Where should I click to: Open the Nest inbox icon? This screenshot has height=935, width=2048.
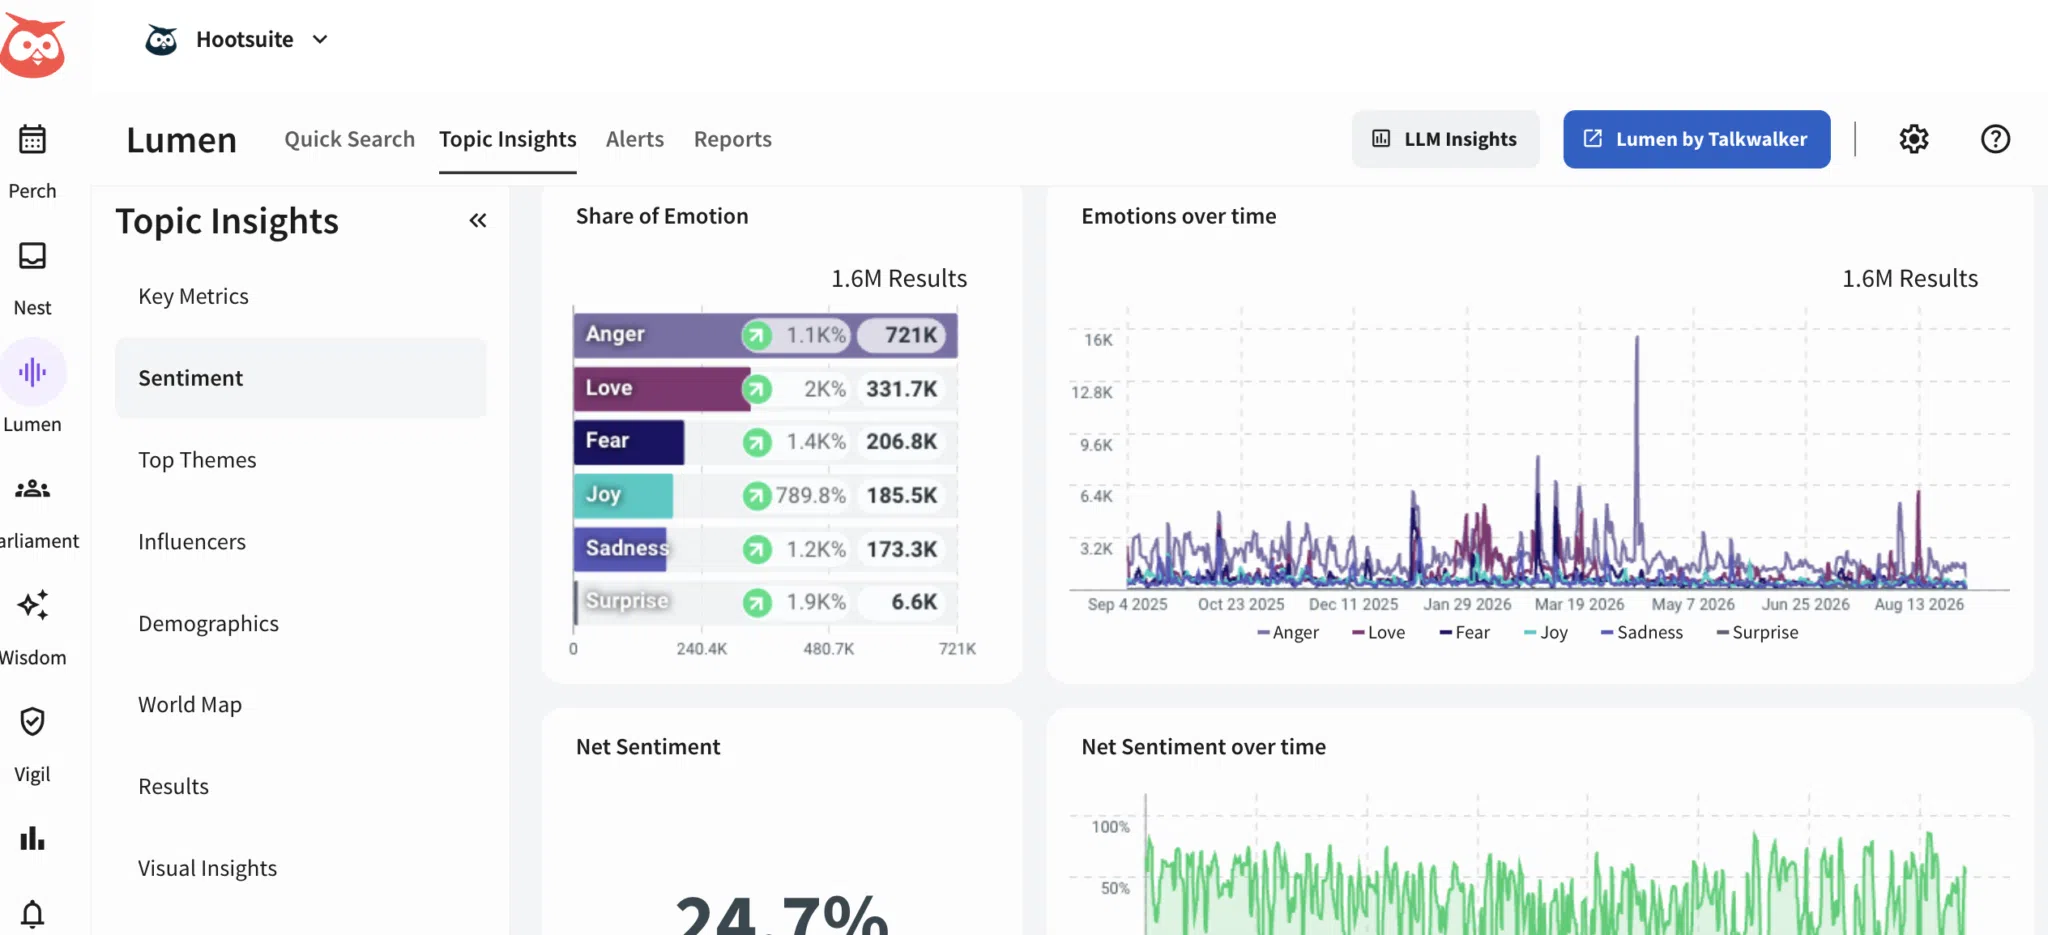click(32, 256)
